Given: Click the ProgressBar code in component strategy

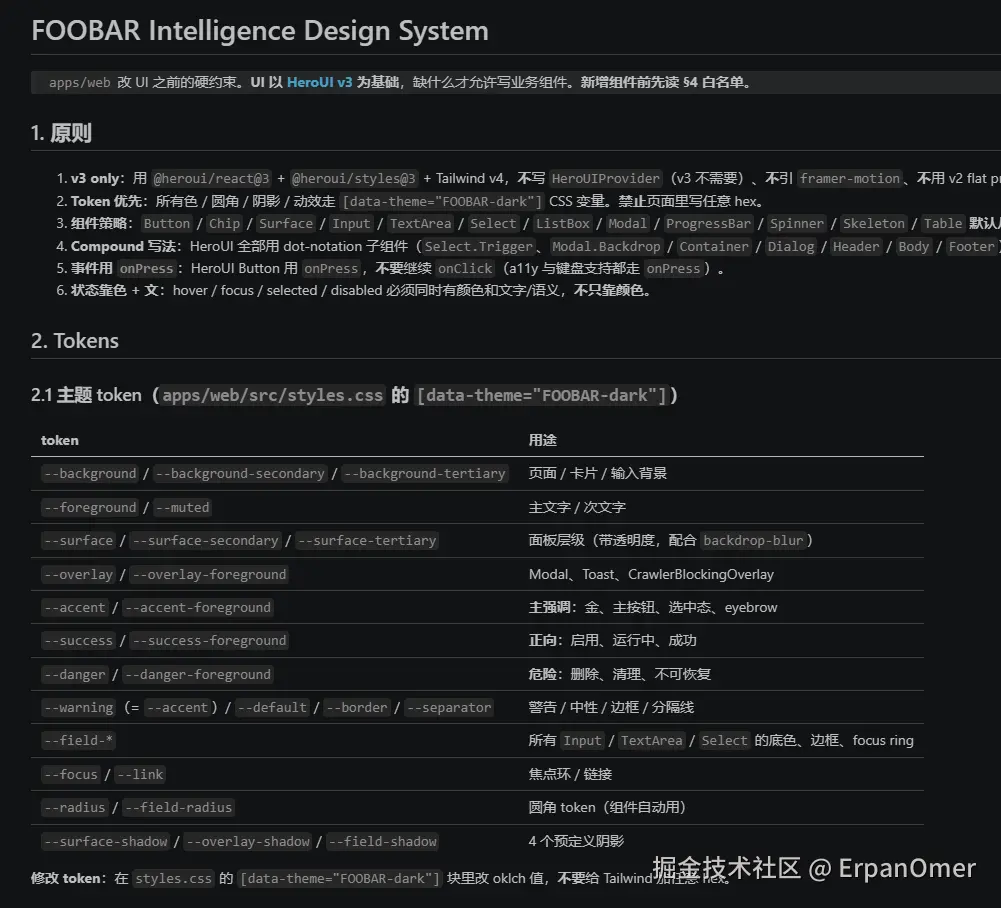Looking at the screenshot, I should click(709, 223).
